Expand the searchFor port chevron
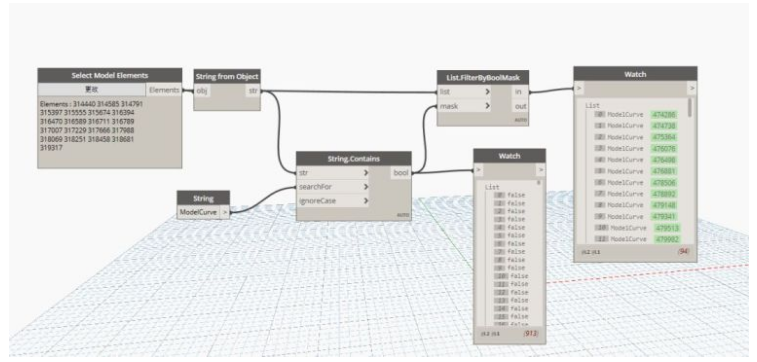757x362 pixels. (365, 186)
